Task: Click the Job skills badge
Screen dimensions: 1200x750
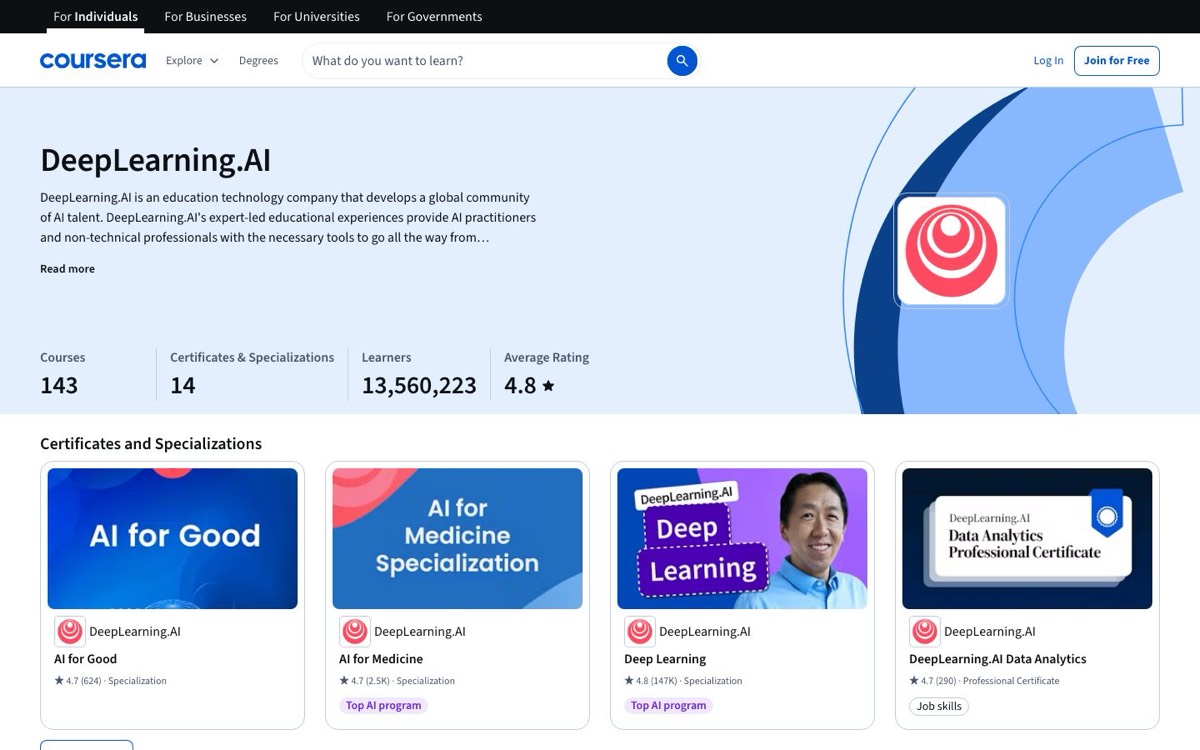Action: 939,706
